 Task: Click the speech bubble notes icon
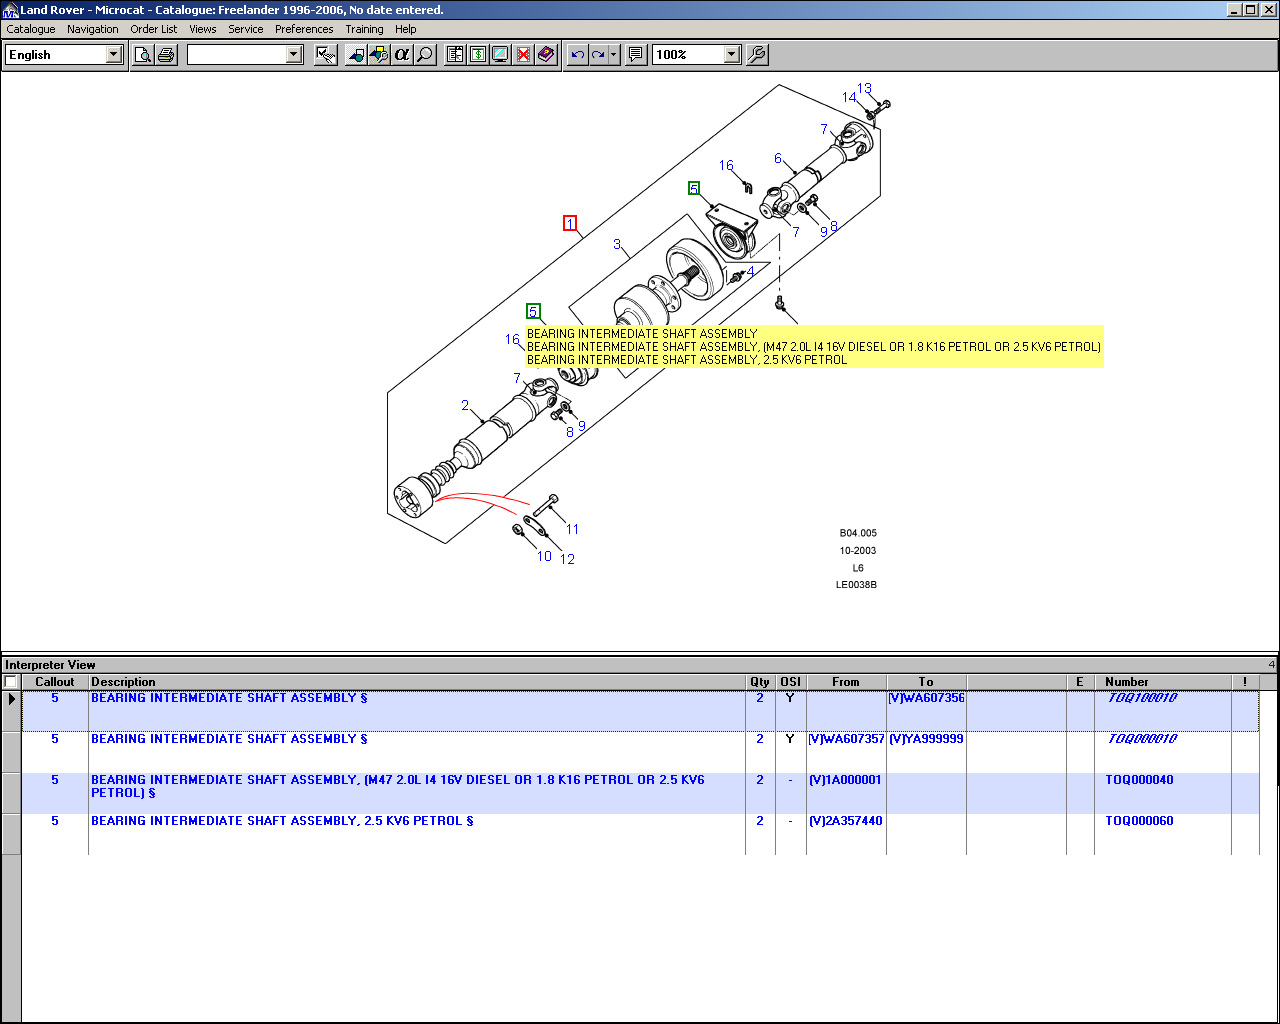(x=635, y=55)
